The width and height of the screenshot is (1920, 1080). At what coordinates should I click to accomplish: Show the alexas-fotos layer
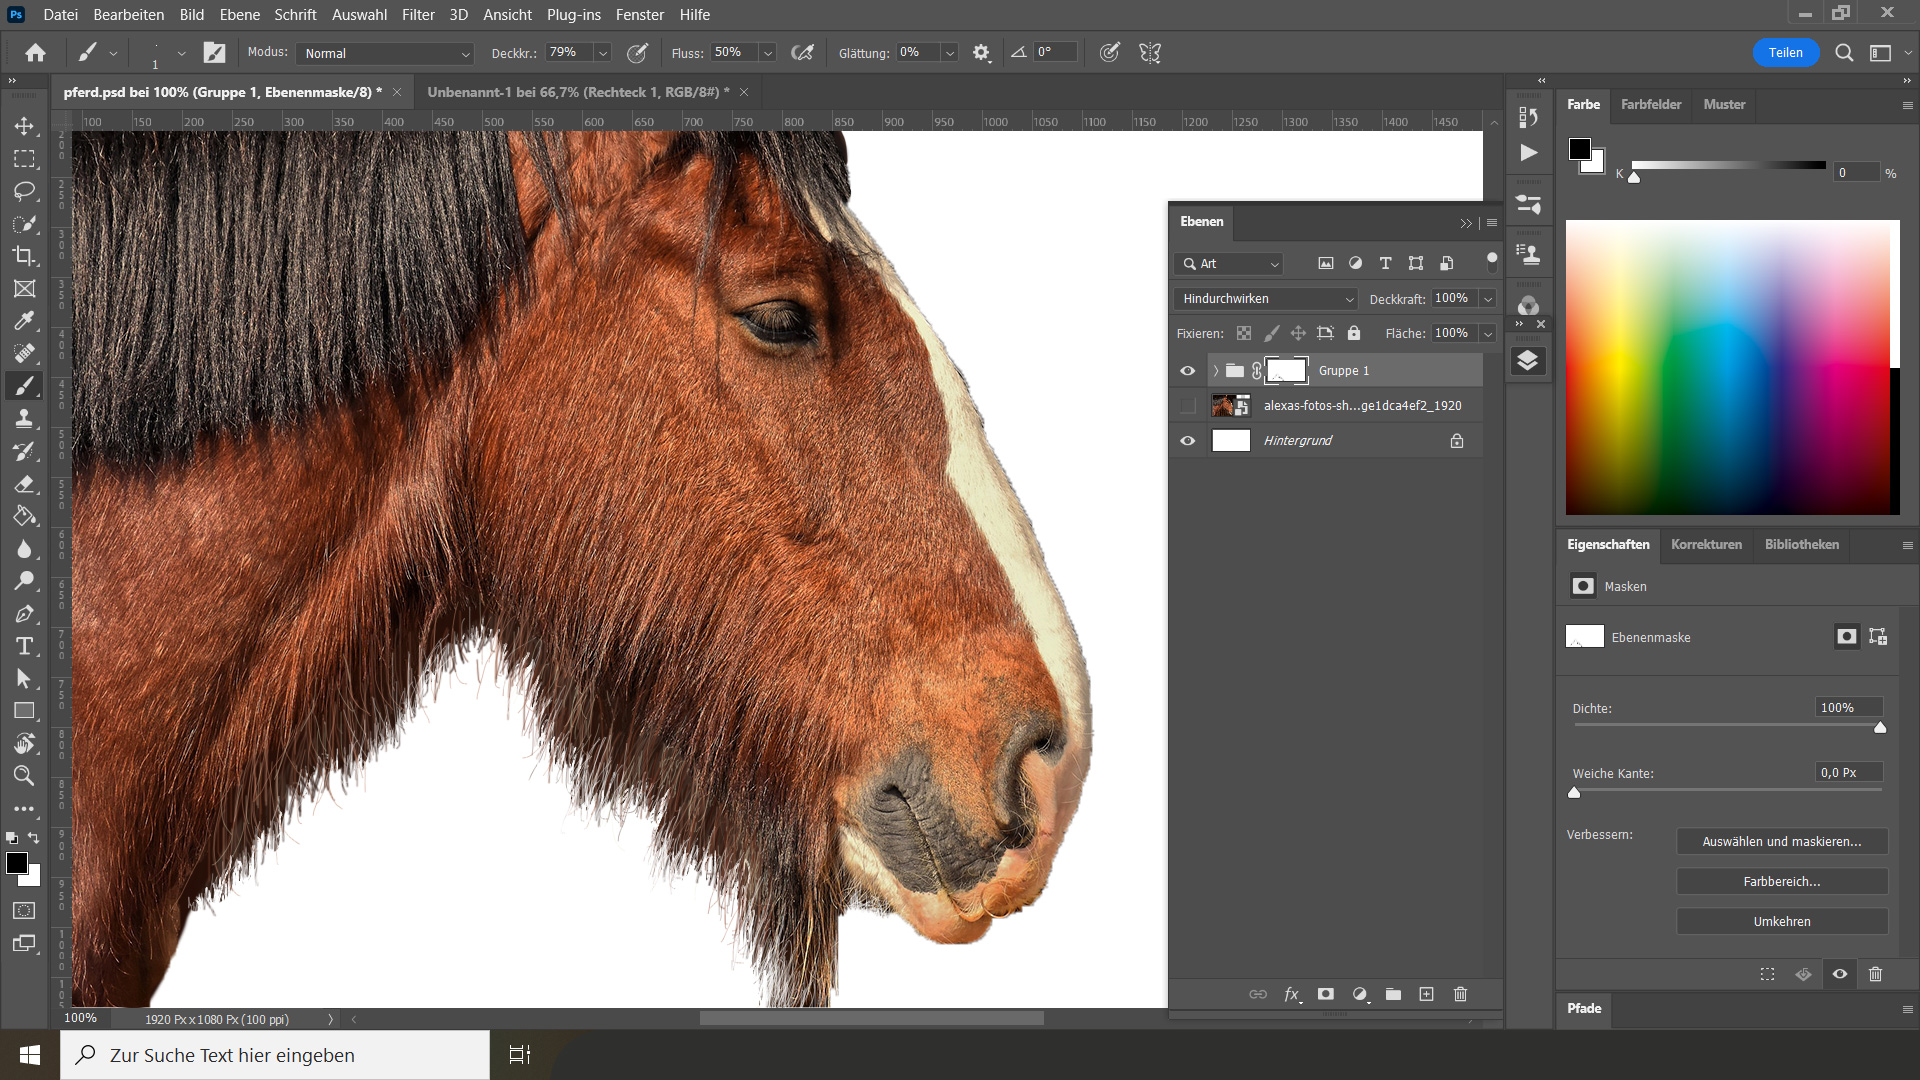[1187, 406]
